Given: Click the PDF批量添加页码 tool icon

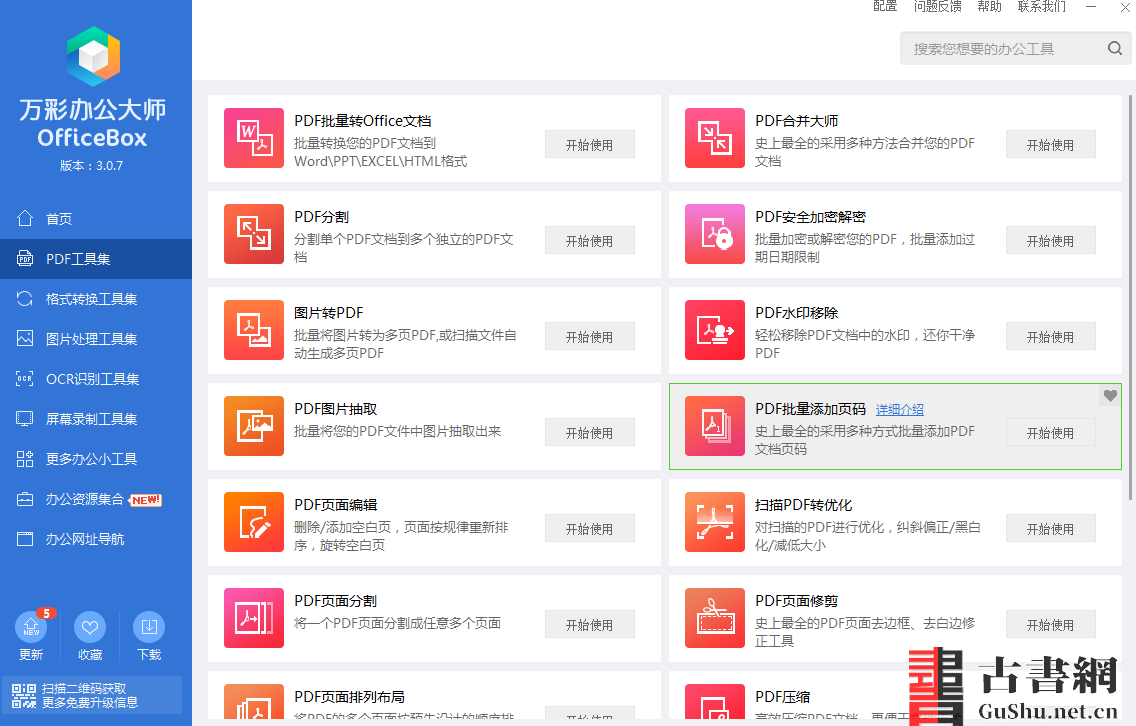Looking at the screenshot, I should click(714, 426).
